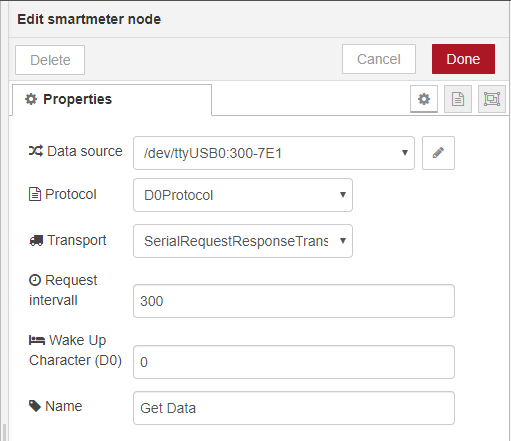This screenshot has width=511, height=441.
Task: Click the Data source shuffle icon
Action: coord(36,151)
